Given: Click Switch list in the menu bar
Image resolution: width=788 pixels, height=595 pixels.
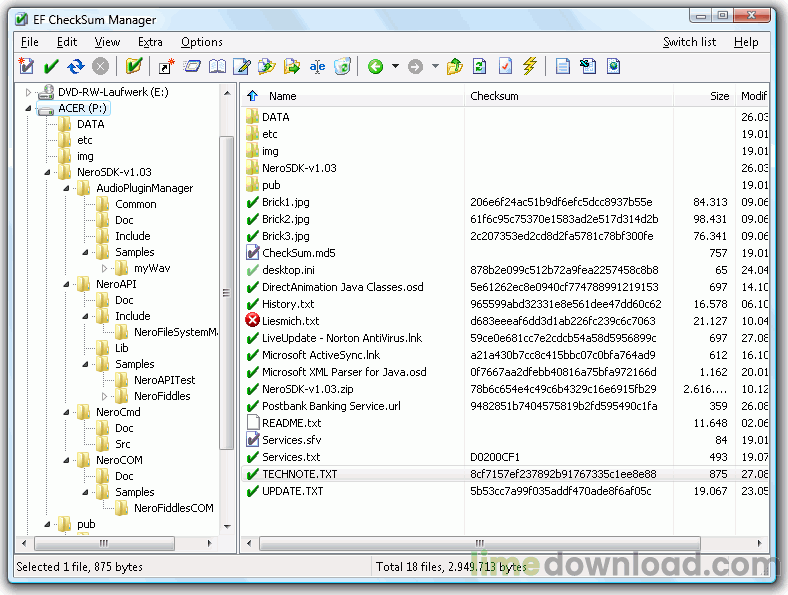Looking at the screenshot, I should tap(689, 42).
